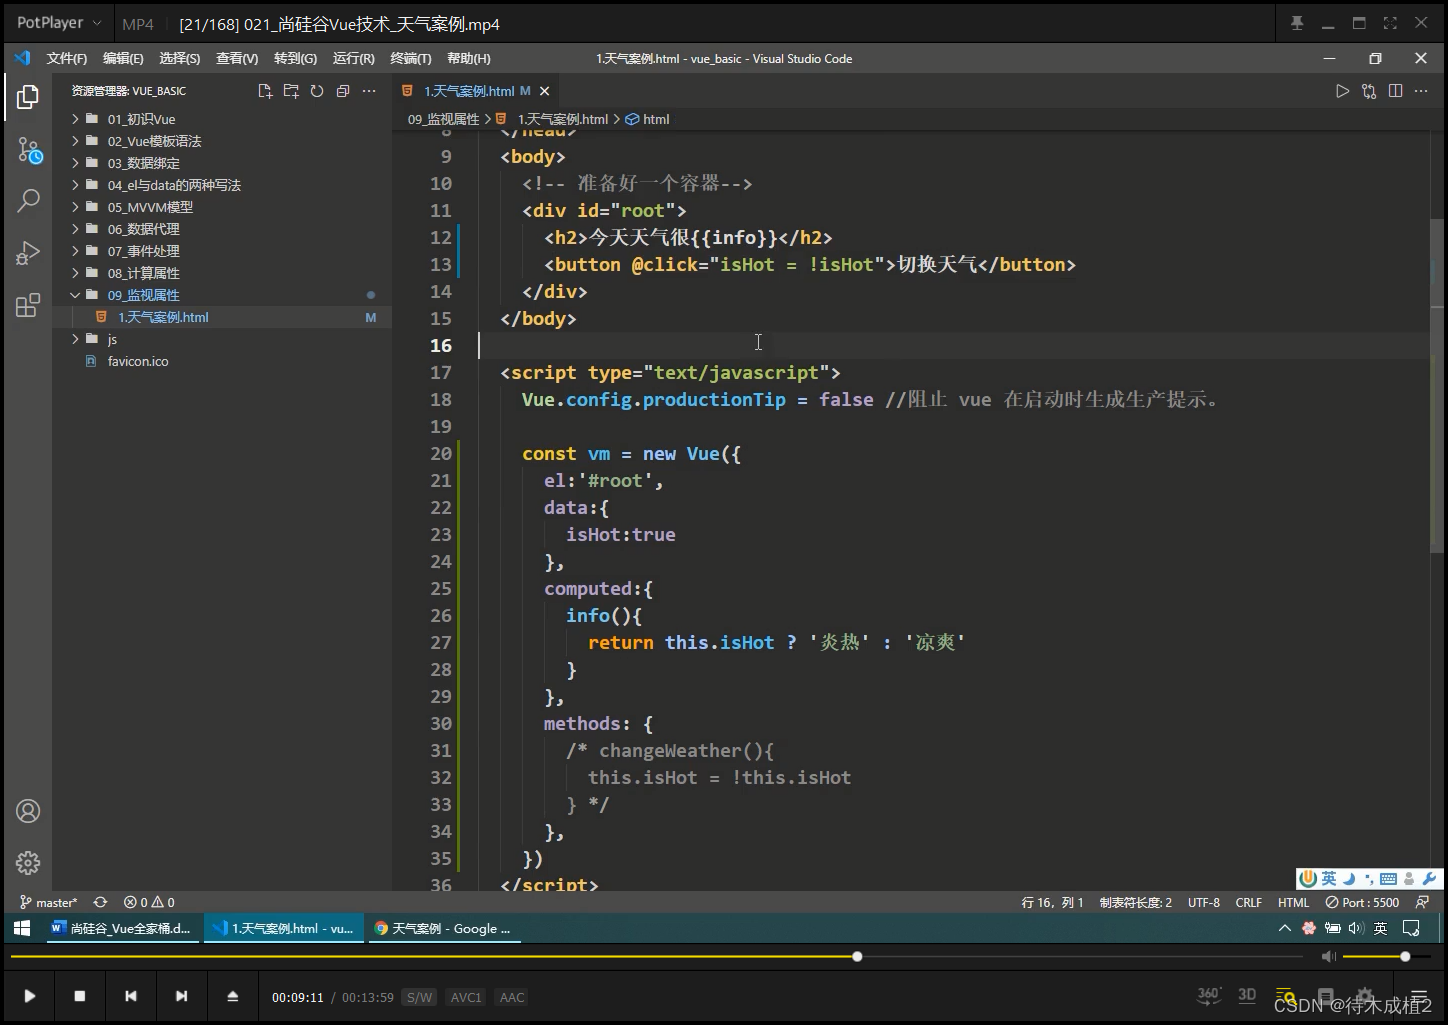Screen dimensions: 1448x1025
Task: Open the 编辑(E) menu
Action: pos(123,58)
